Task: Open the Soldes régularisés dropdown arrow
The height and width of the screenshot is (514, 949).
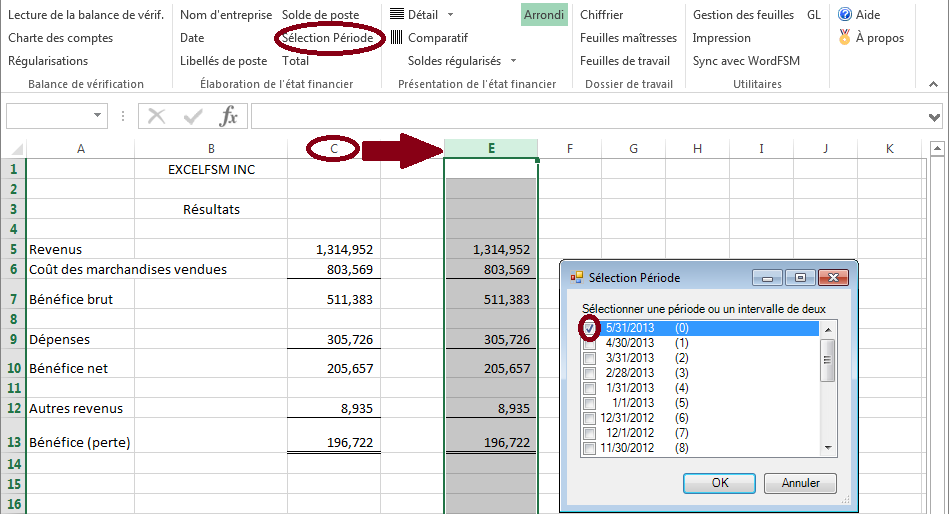Action: 513,61
